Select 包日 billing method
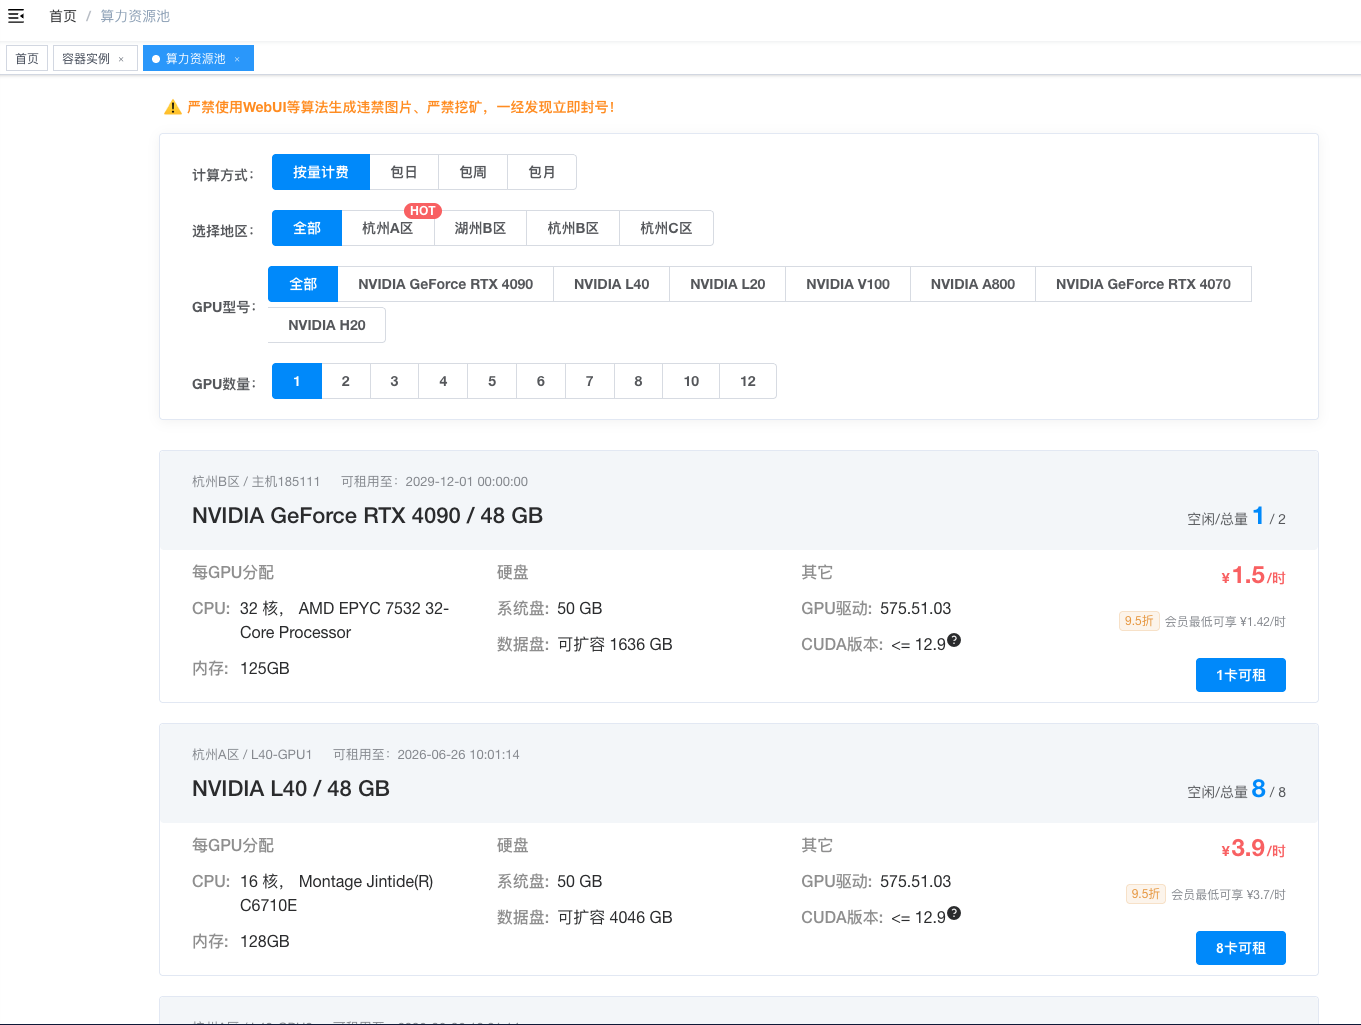1361x1025 pixels. (x=404, y=172)
